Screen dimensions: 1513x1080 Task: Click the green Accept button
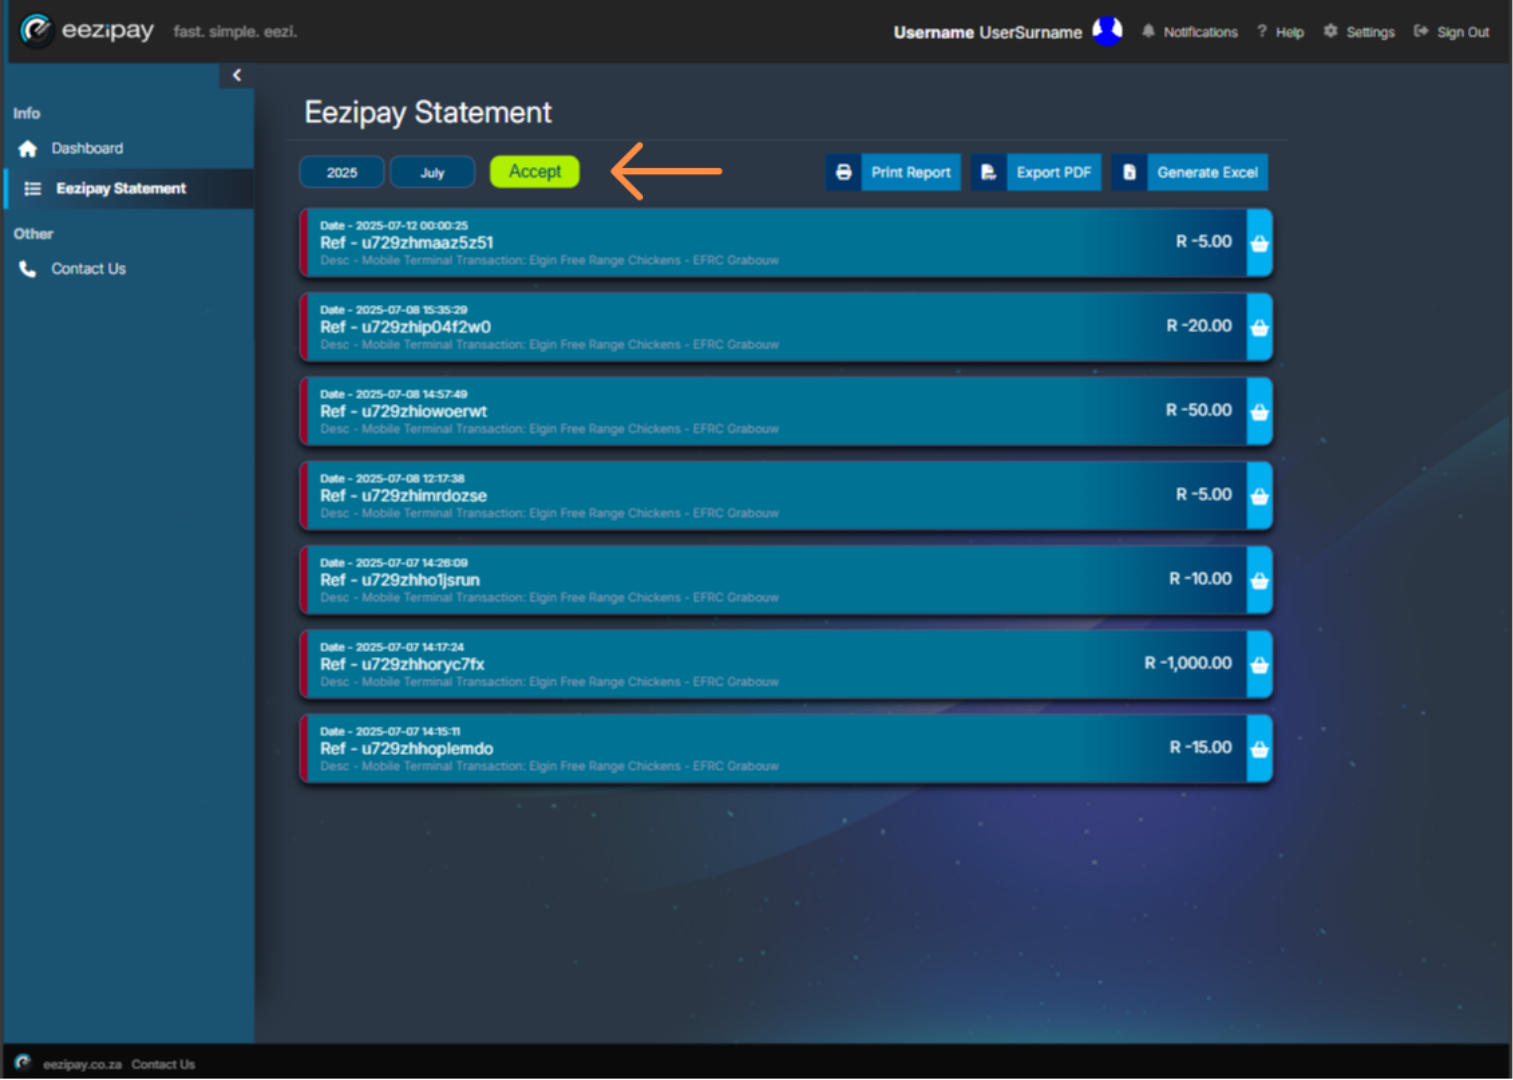pyautogui.click(x=535, y=171)
